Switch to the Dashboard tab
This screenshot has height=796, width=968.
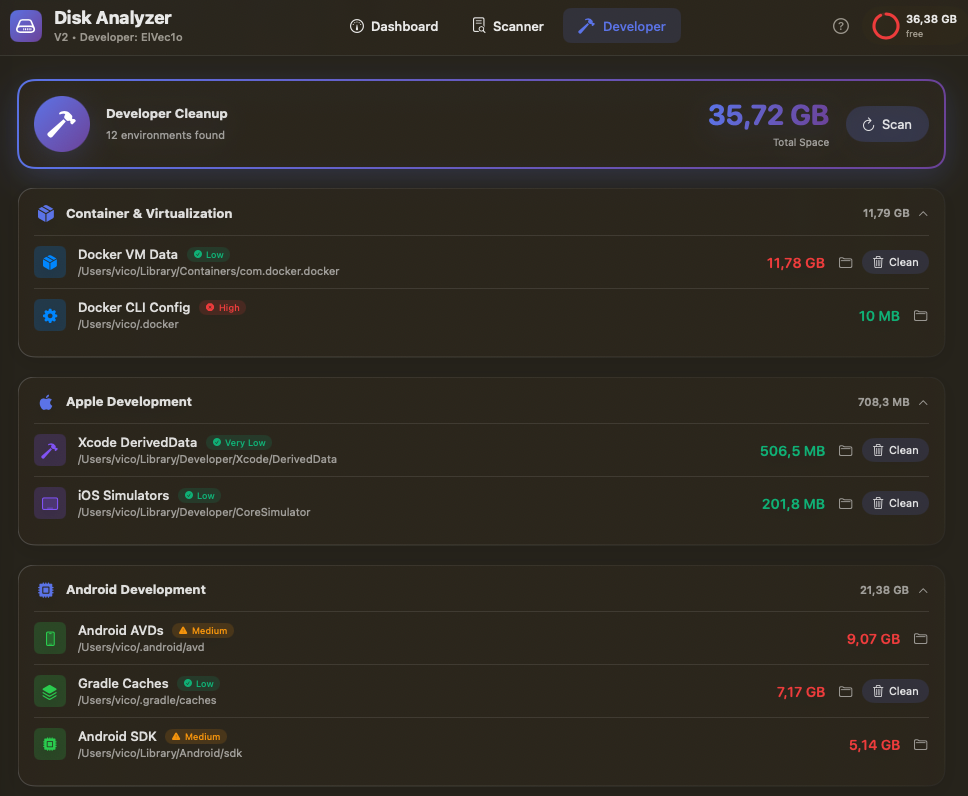point(393,26)
